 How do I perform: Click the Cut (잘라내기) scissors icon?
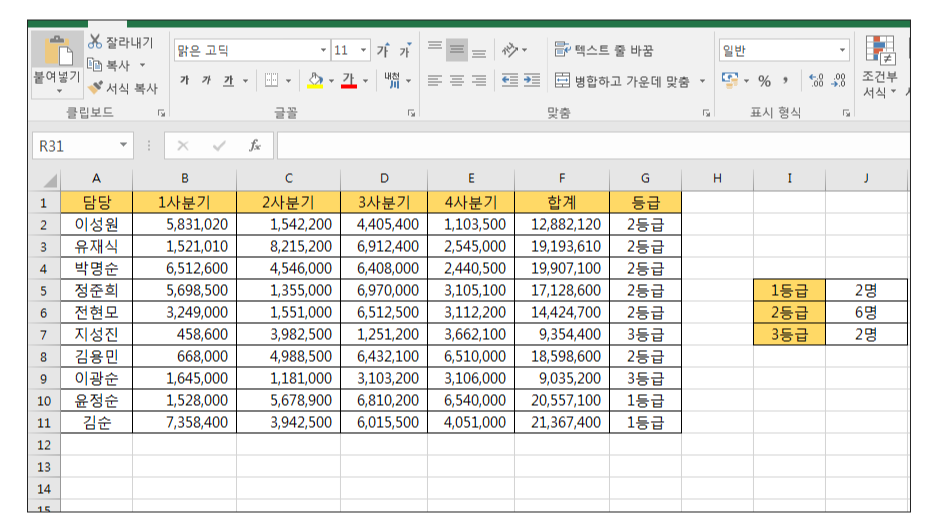pyautogui.click(x=95, y=41)
